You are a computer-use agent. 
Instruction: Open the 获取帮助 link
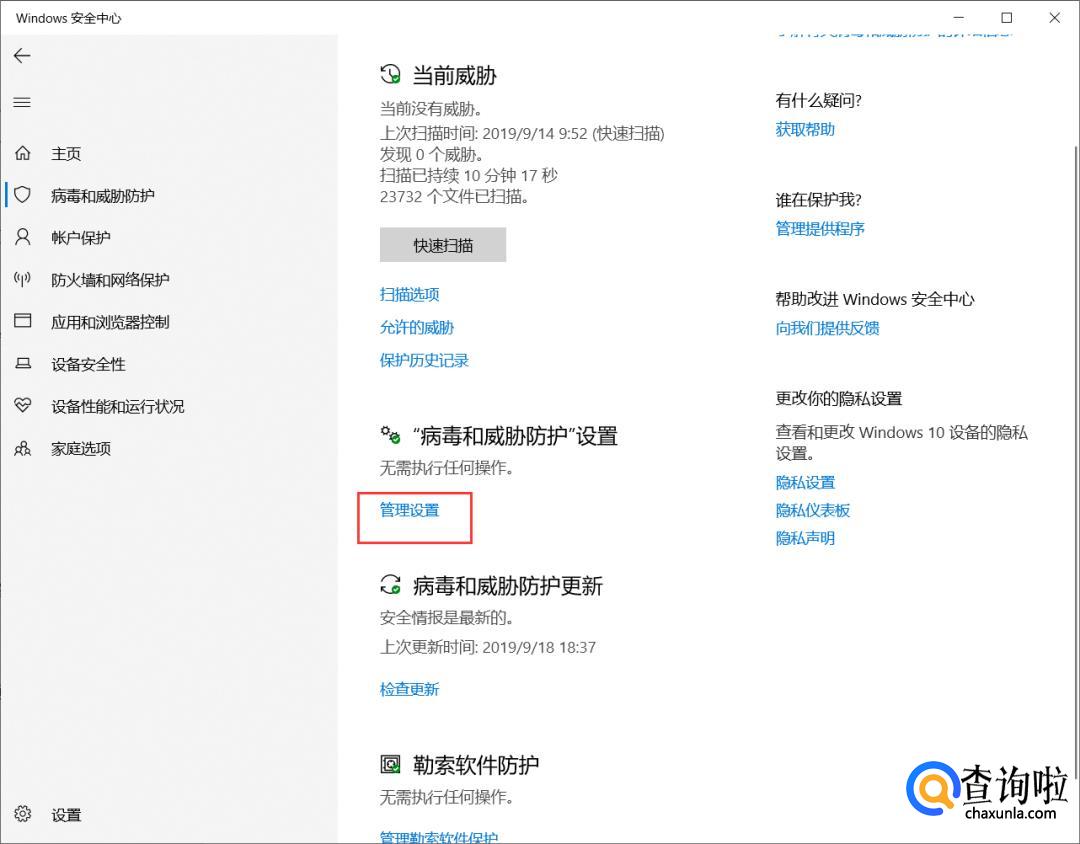[805, 130]
